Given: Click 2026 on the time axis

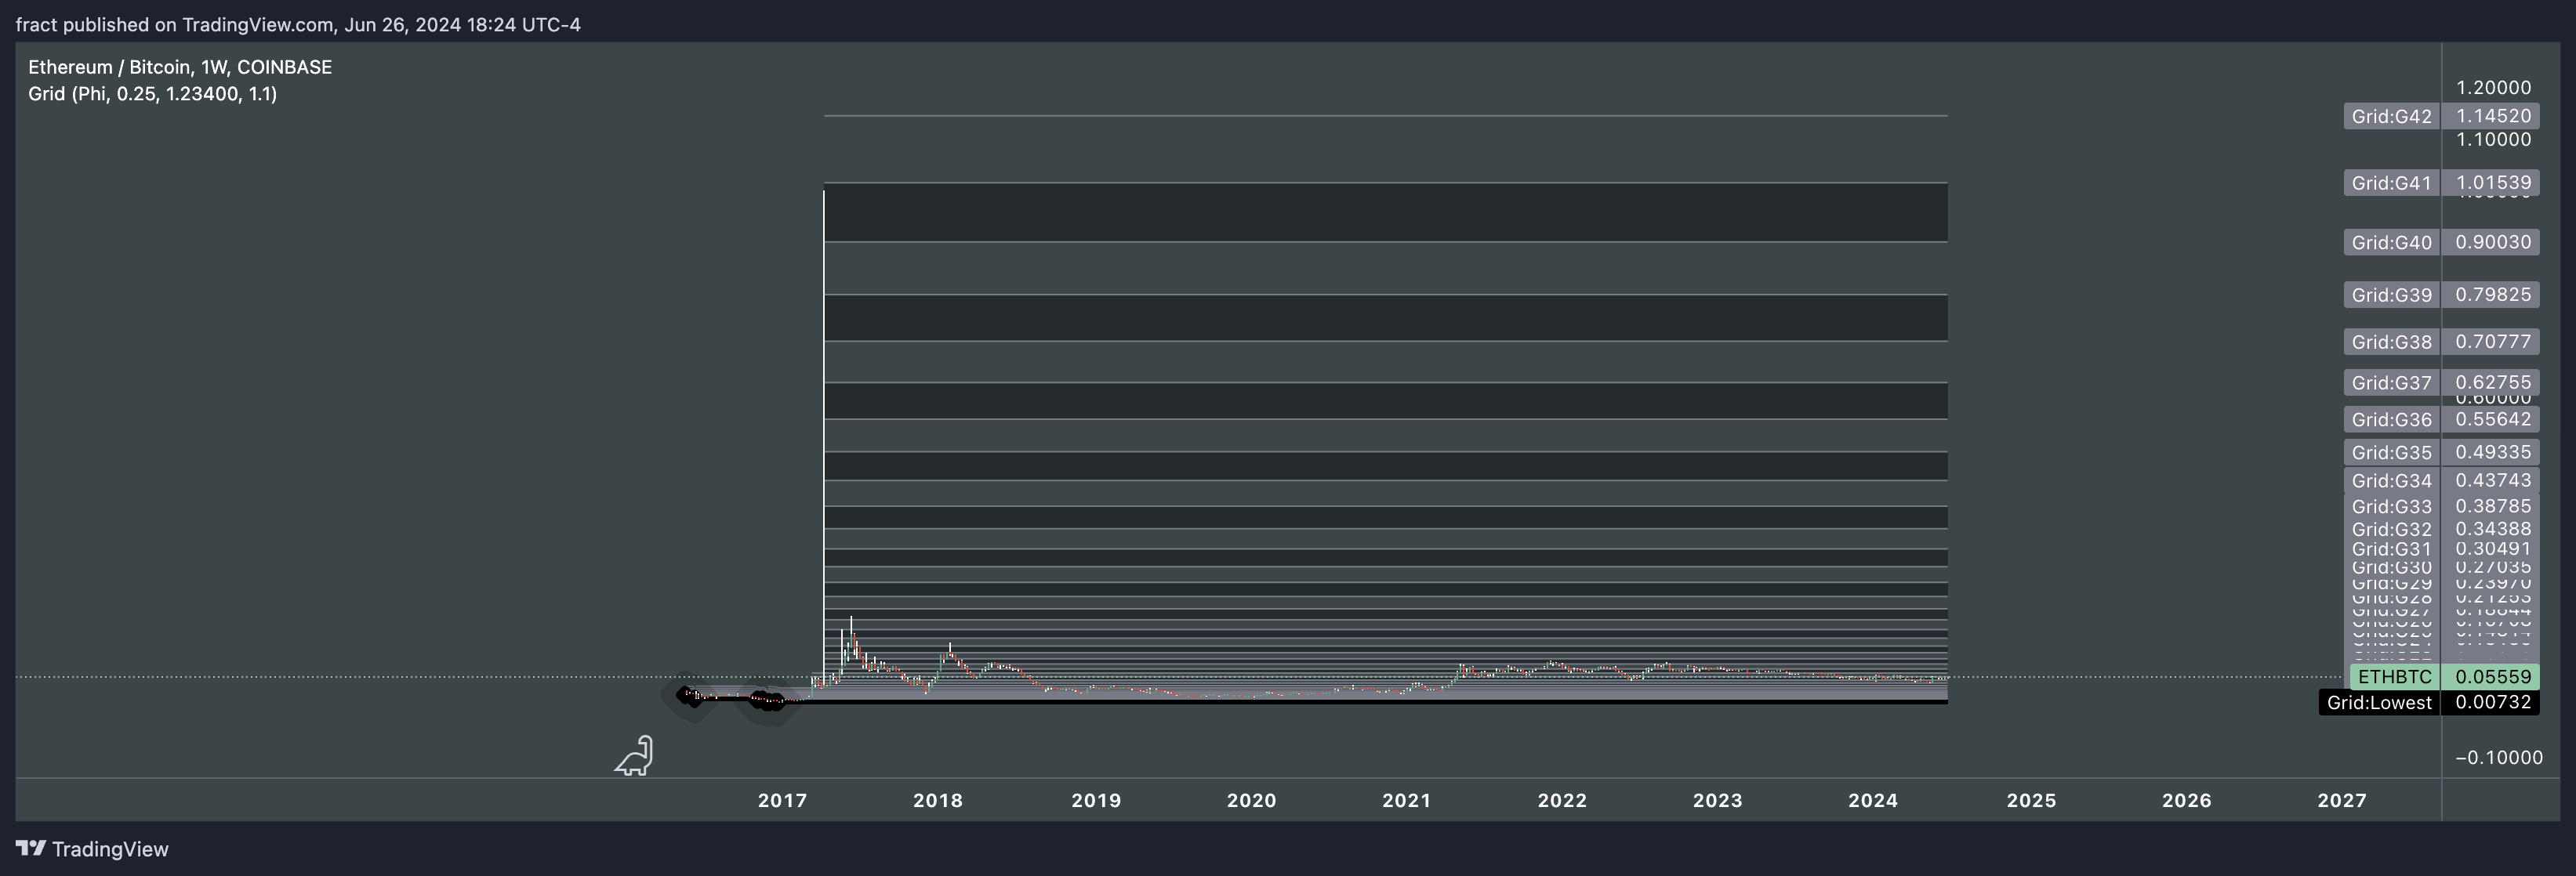Looking at the screenshot, I should [x=2186, y=800].
